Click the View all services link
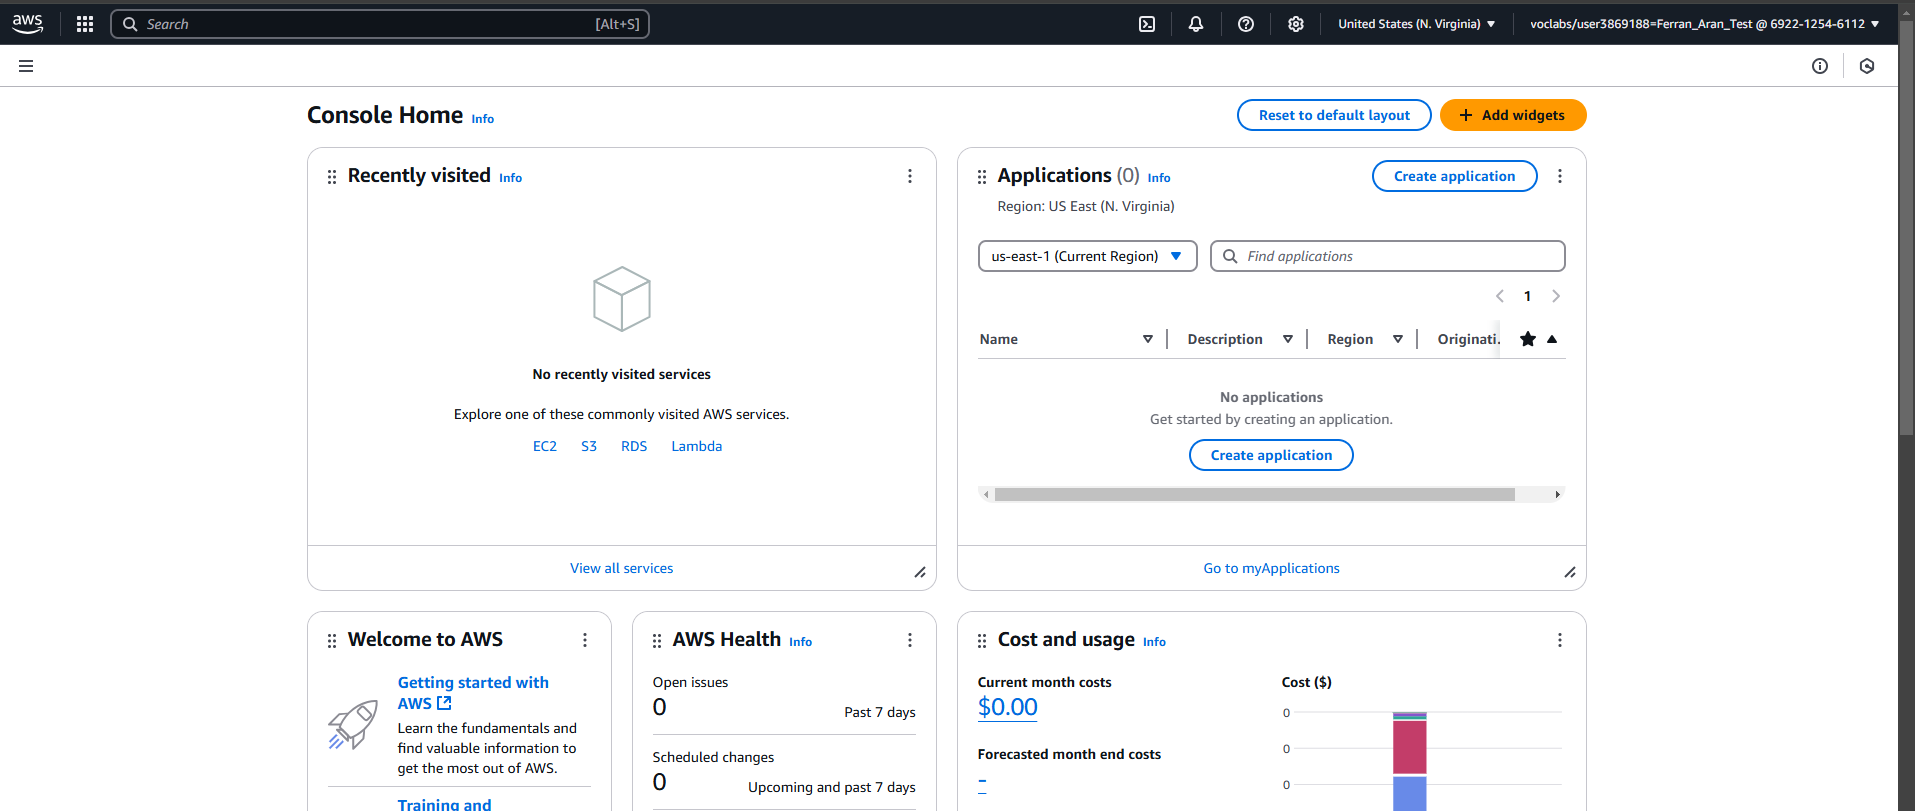 pyautogui.click(x=621, y=568)
